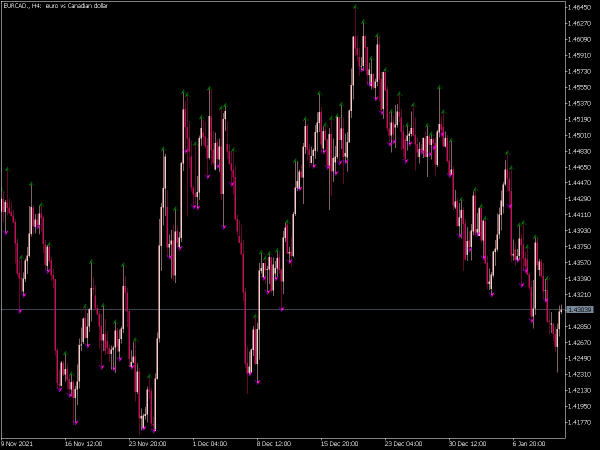Click the time label 23 Dec 04:00
This screenshot has height=450, width=600.
coord(403,444)
